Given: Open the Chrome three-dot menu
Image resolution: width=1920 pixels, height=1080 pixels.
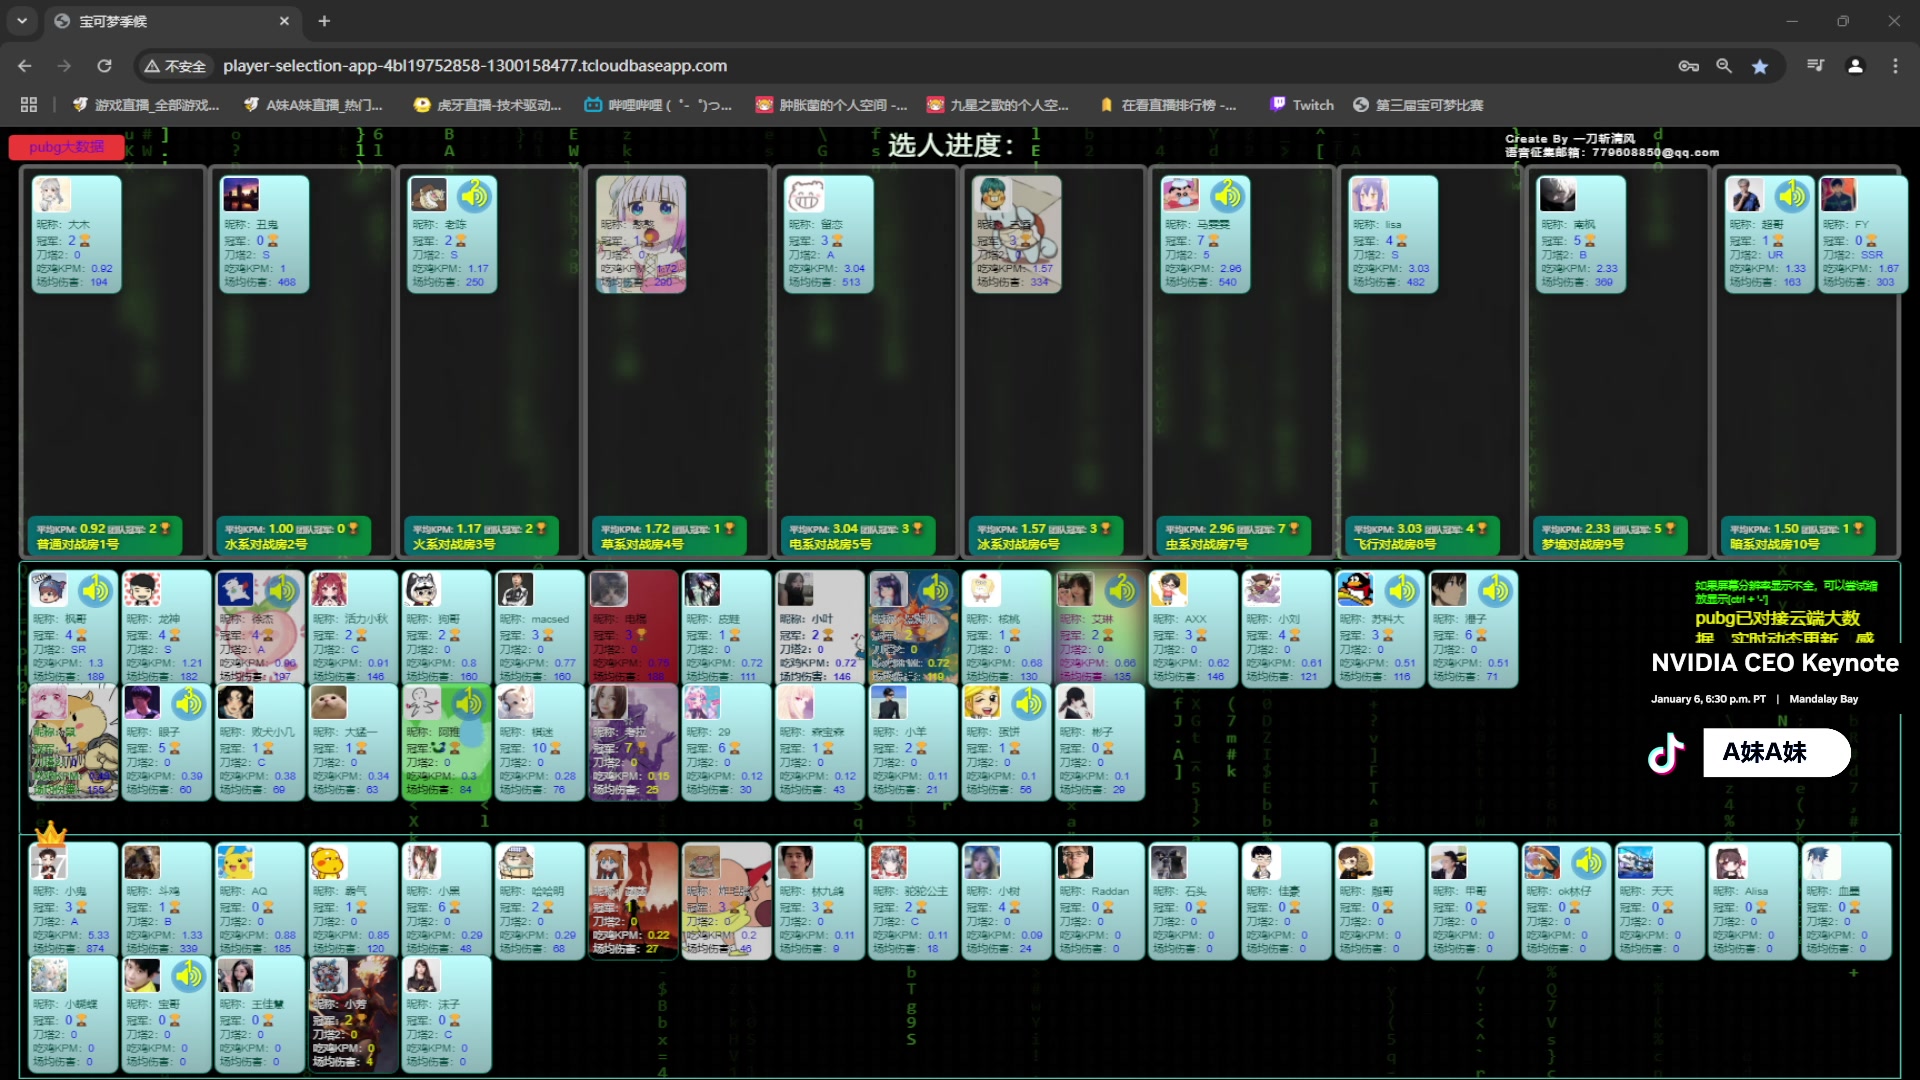Looking at the screenshot, I should coord(1895,66).
